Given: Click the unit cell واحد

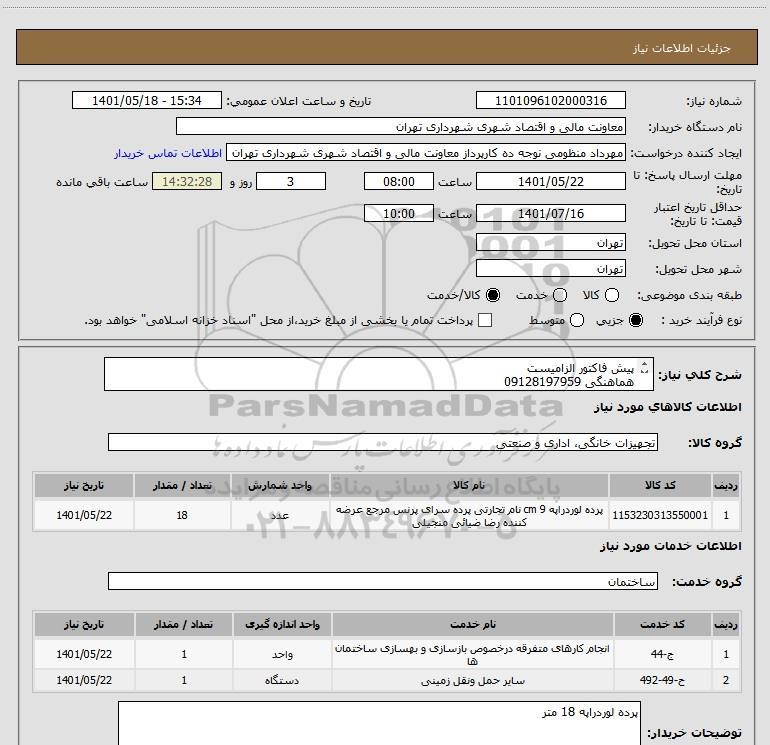Looking at the screenshot, I should (282, 654).
